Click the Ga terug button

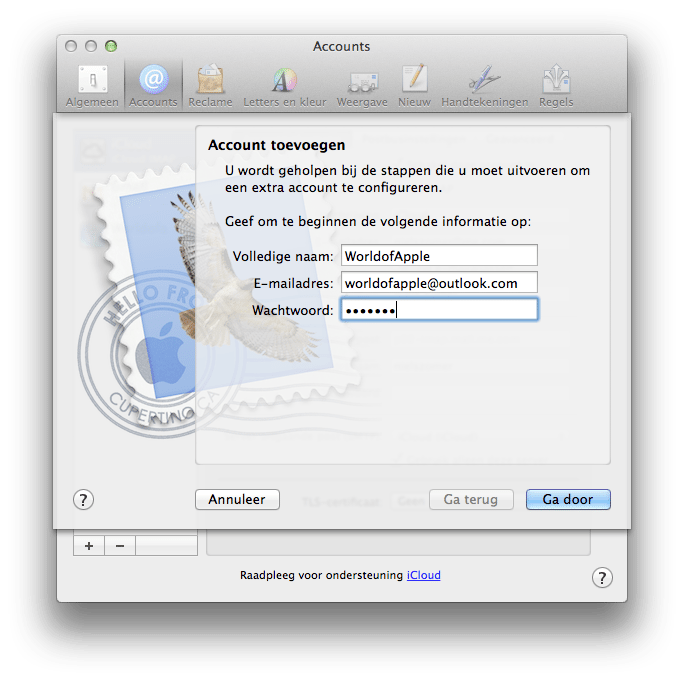[471, 499]
